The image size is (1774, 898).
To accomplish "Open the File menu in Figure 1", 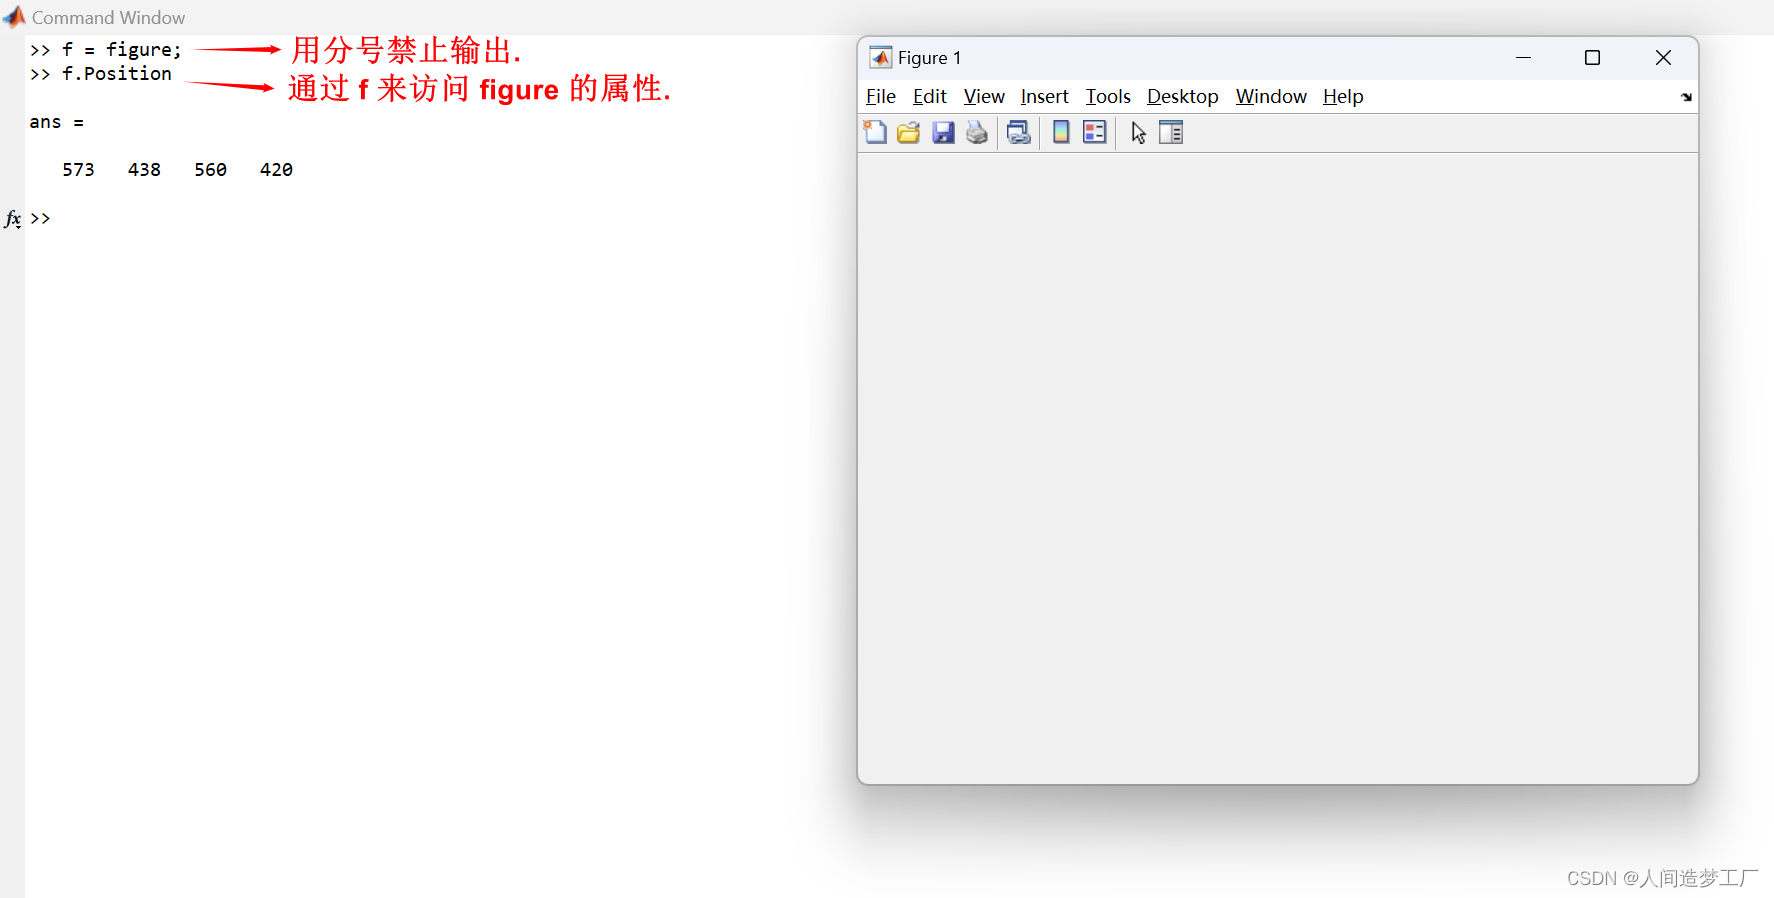I will (x=881, y=97).
